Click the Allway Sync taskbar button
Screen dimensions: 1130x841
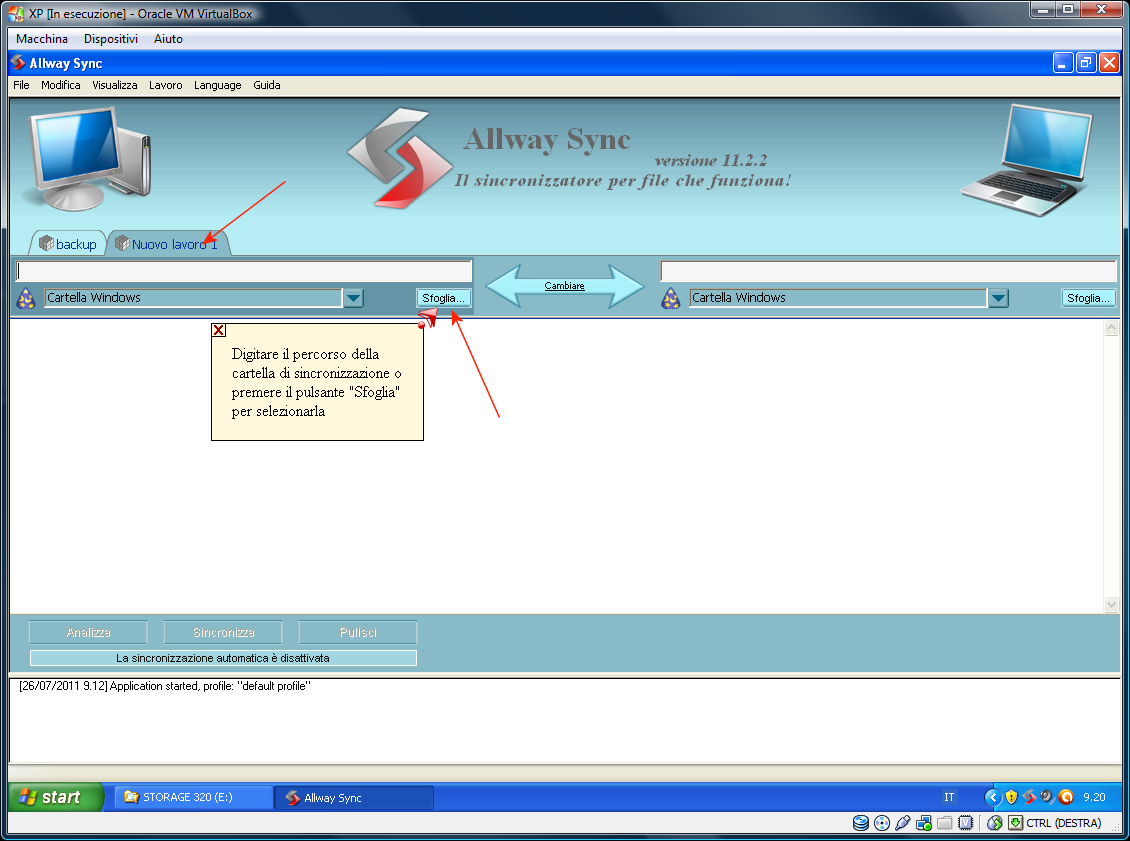pyautogui.click(x=355, y=797)
